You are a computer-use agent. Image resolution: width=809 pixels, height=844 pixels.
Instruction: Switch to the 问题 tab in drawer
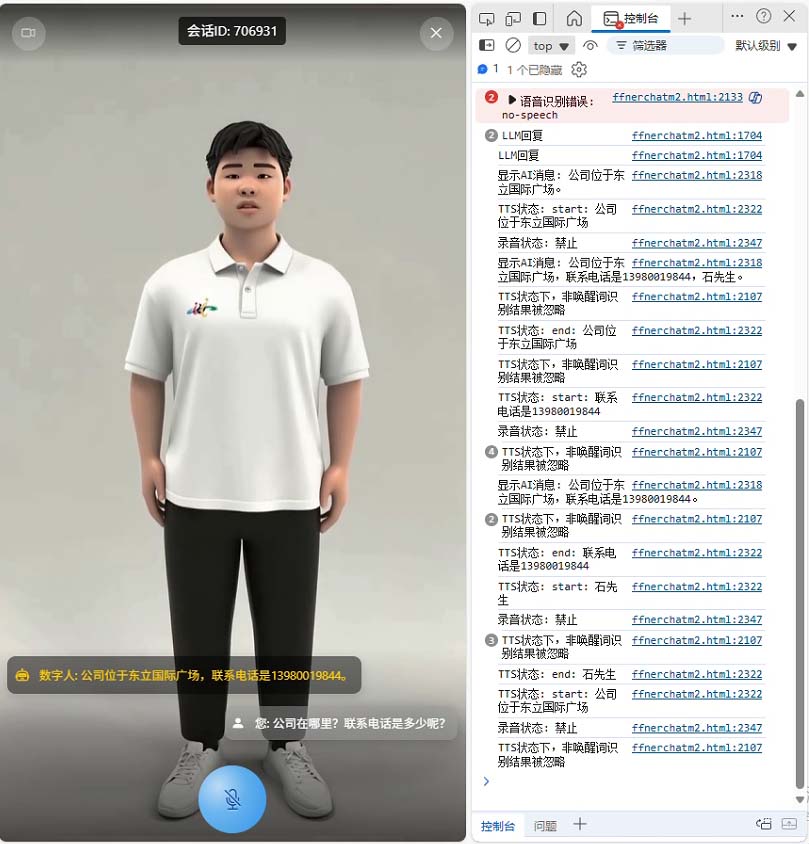point(545,826)
